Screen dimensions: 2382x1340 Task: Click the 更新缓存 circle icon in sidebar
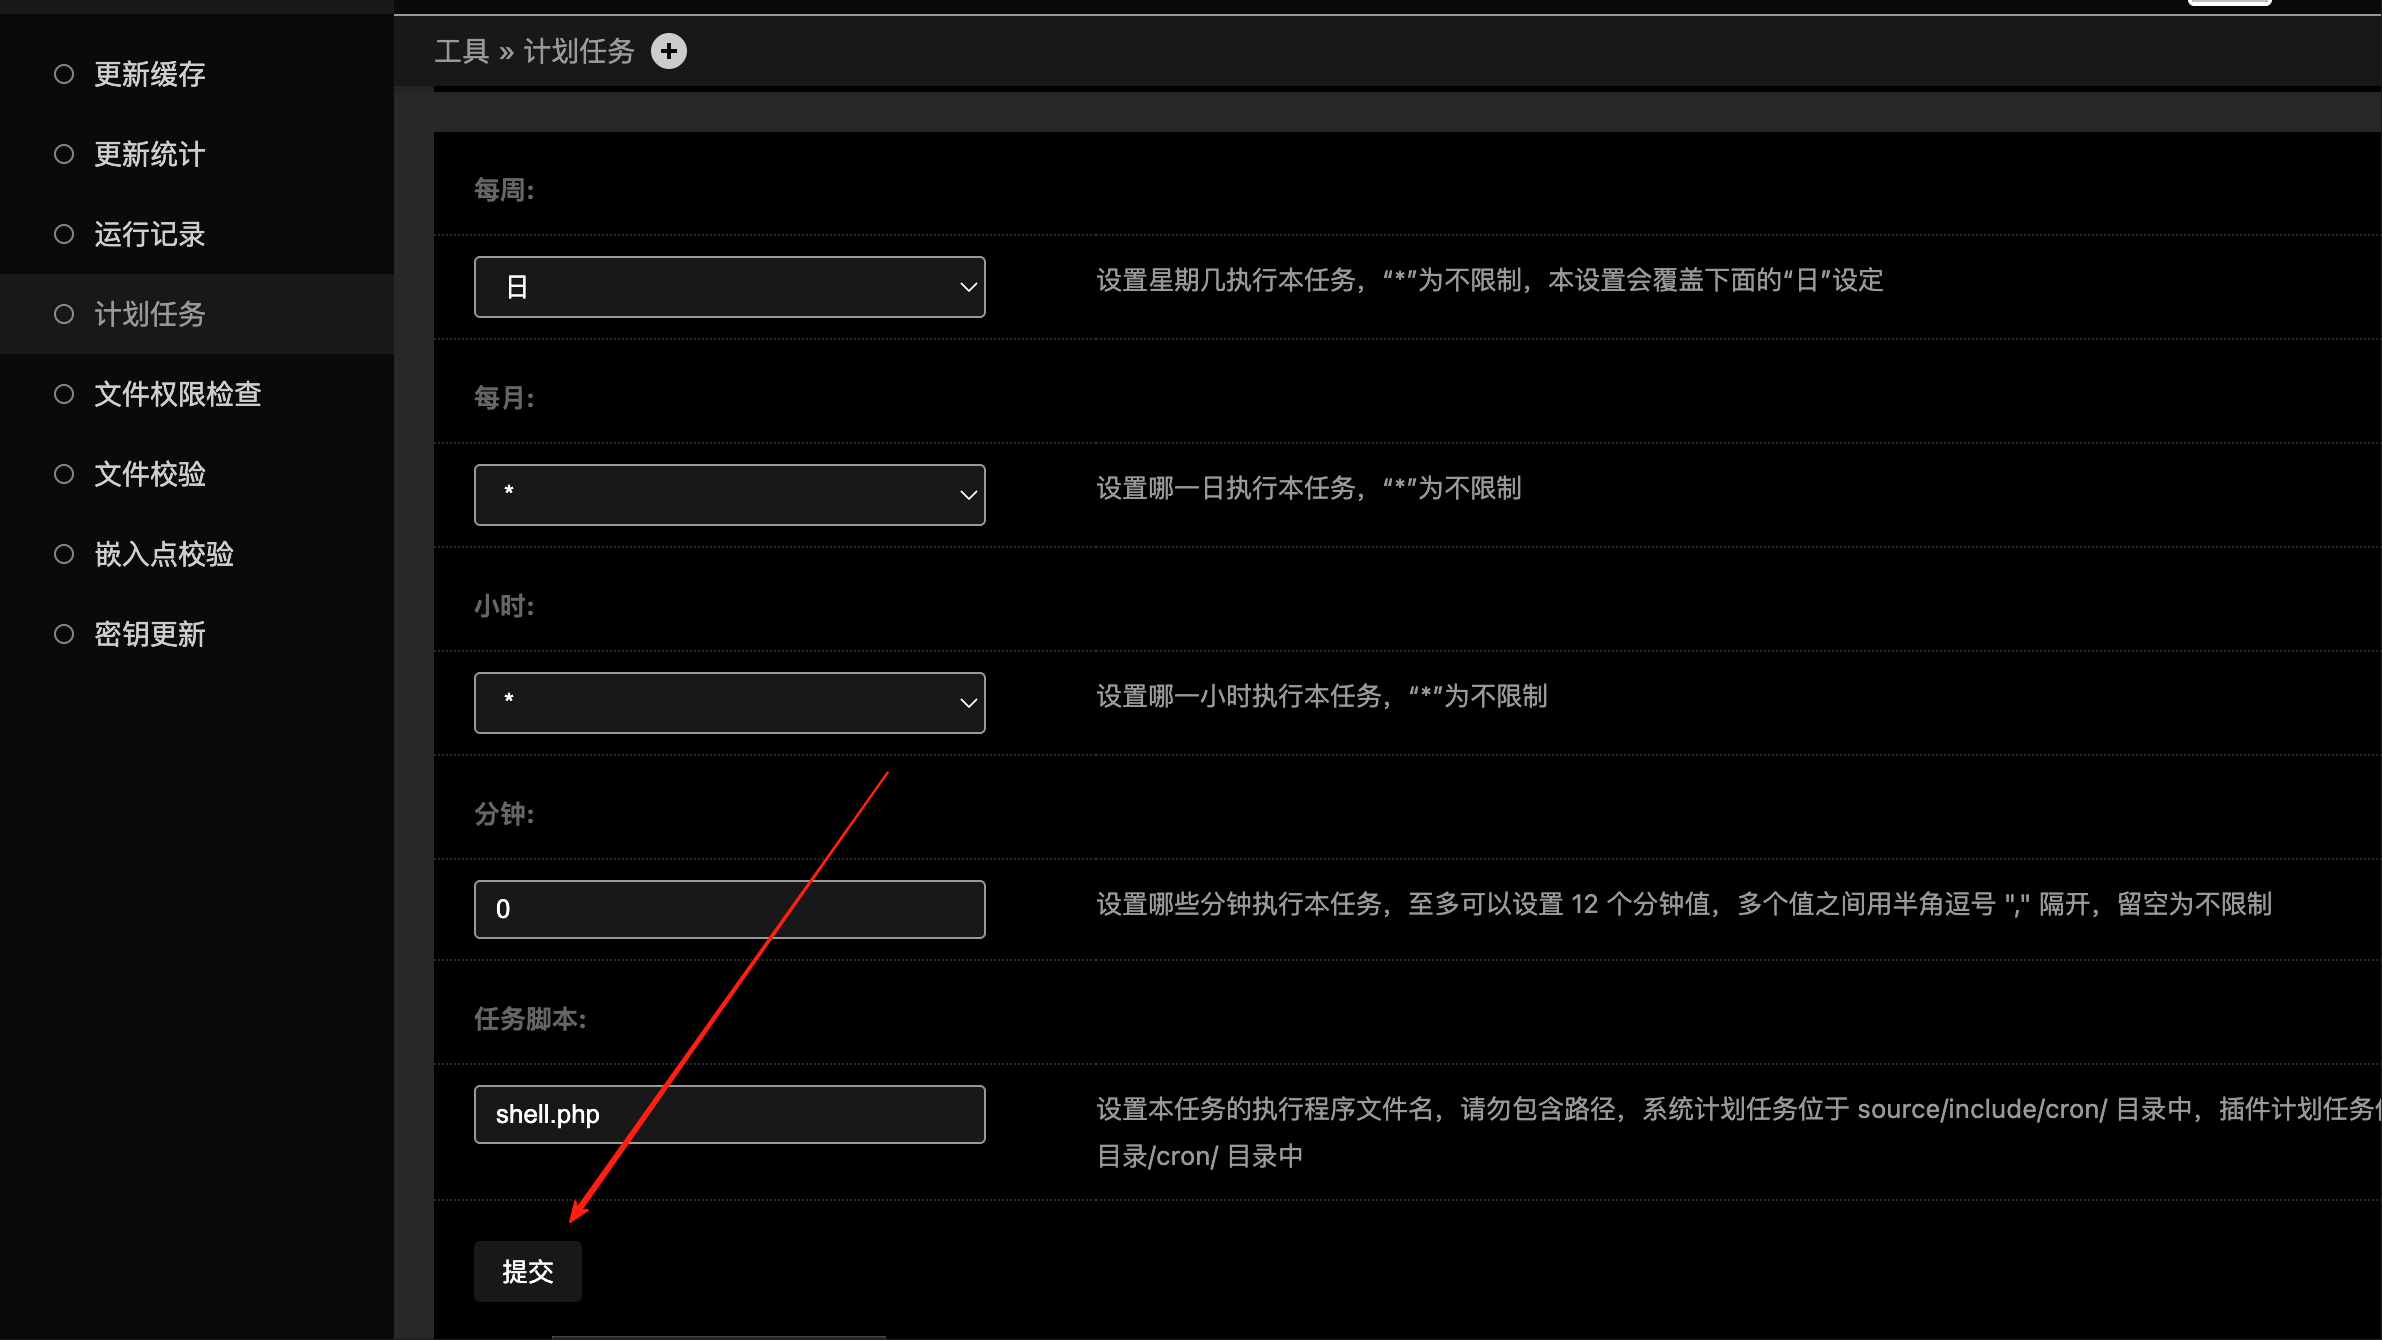[x=63, y=73]
